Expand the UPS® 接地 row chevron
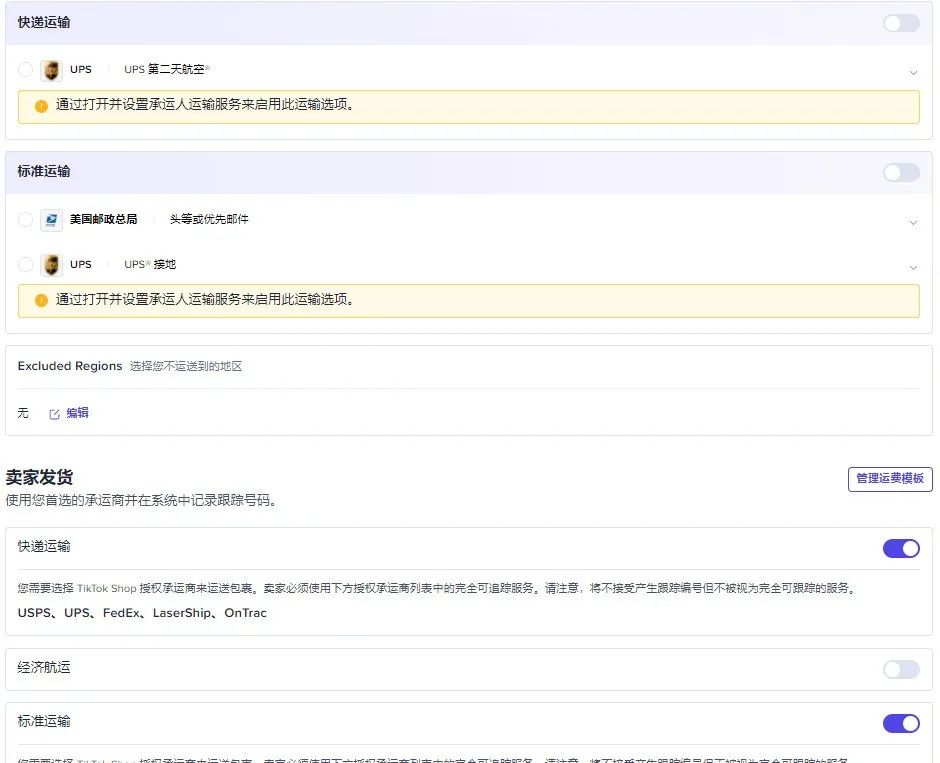Image resolution: width=940 pixels, height=763 pixels. (912, 267)
